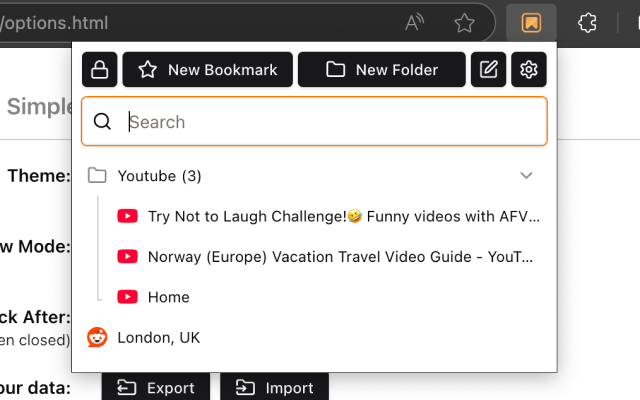Click the Read Aloud icon in address bar
Image resolution: width=640 pixels, height=400 pixels.
pyautogui.click(x=415, y=22)
